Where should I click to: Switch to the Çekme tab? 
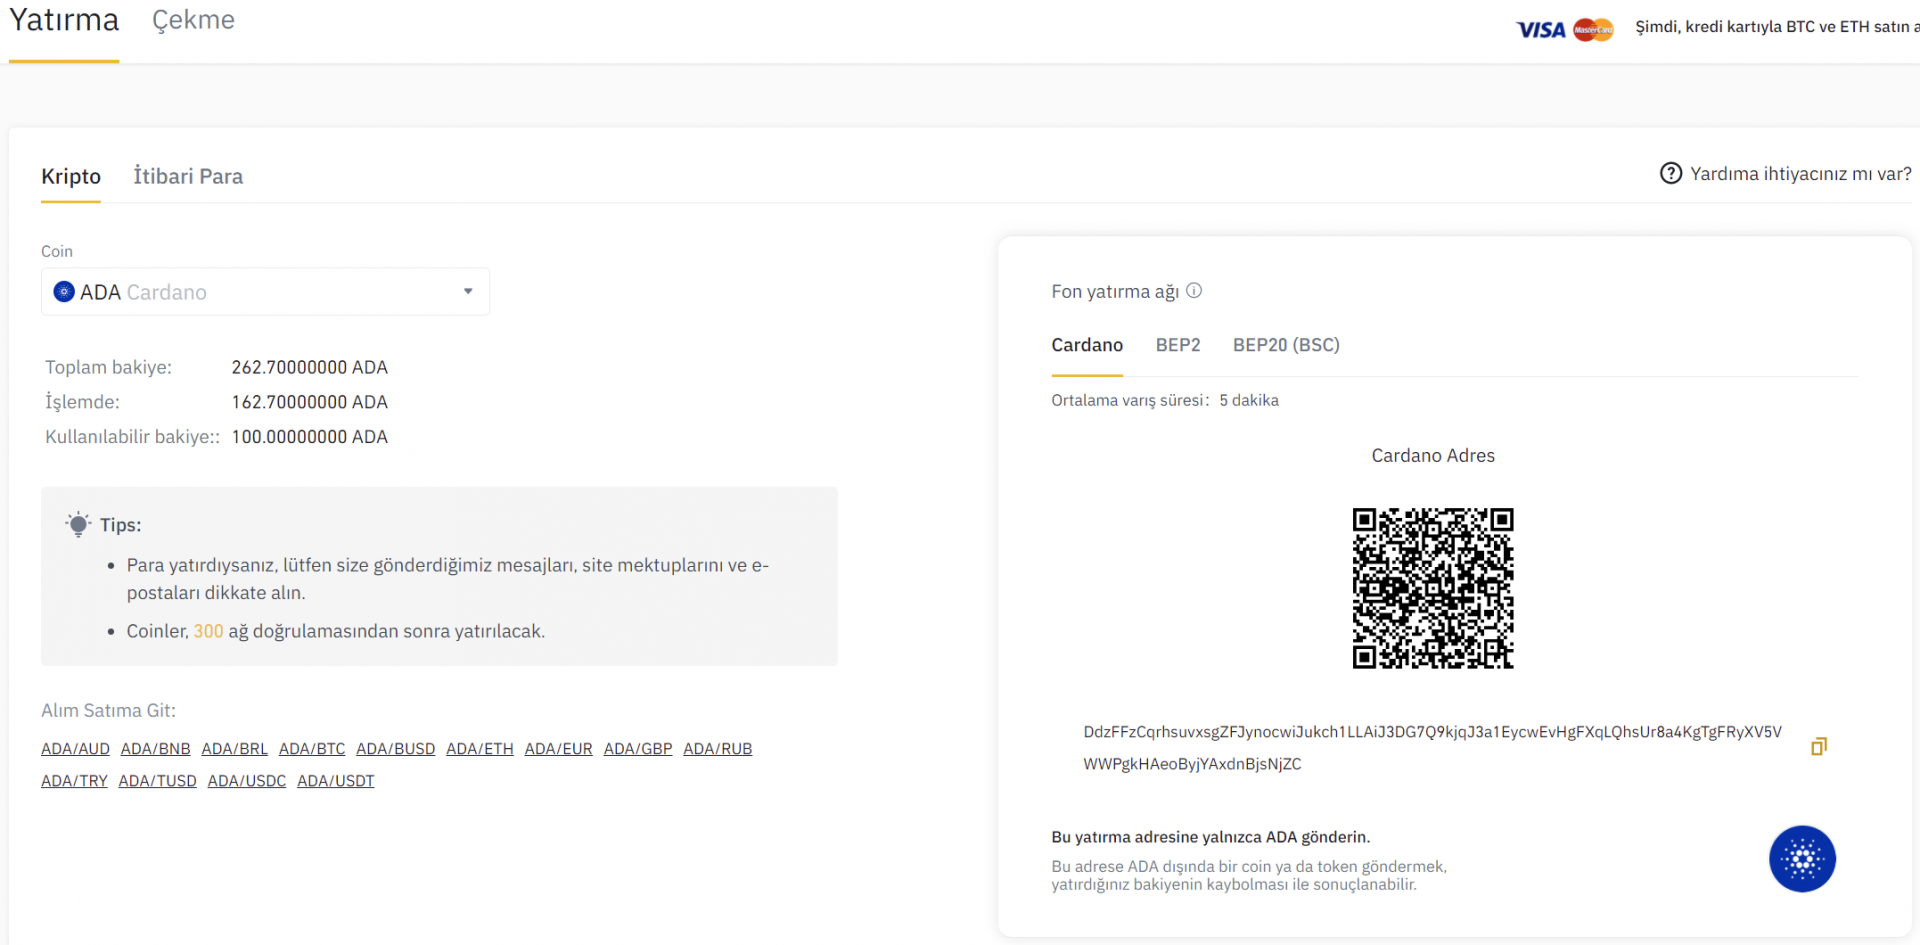pos(193,20)
